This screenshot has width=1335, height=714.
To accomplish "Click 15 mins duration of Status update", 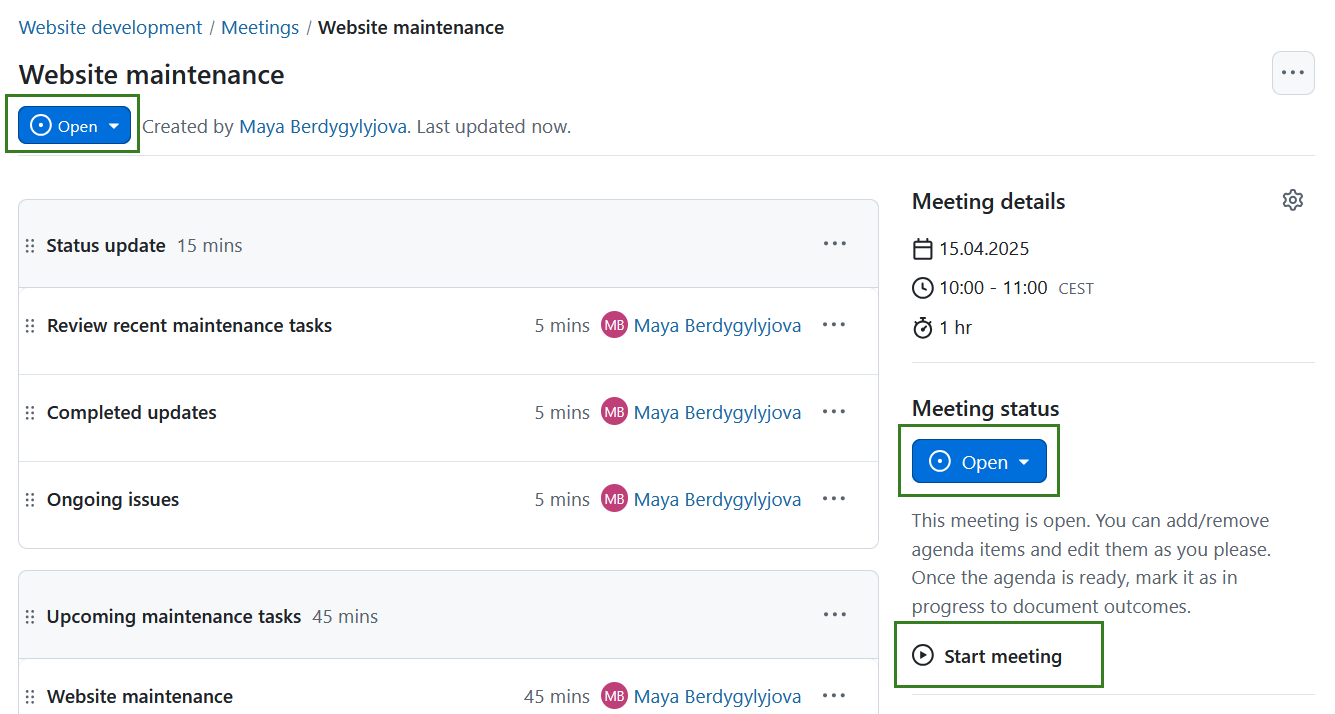I will [x=210, y=245].
